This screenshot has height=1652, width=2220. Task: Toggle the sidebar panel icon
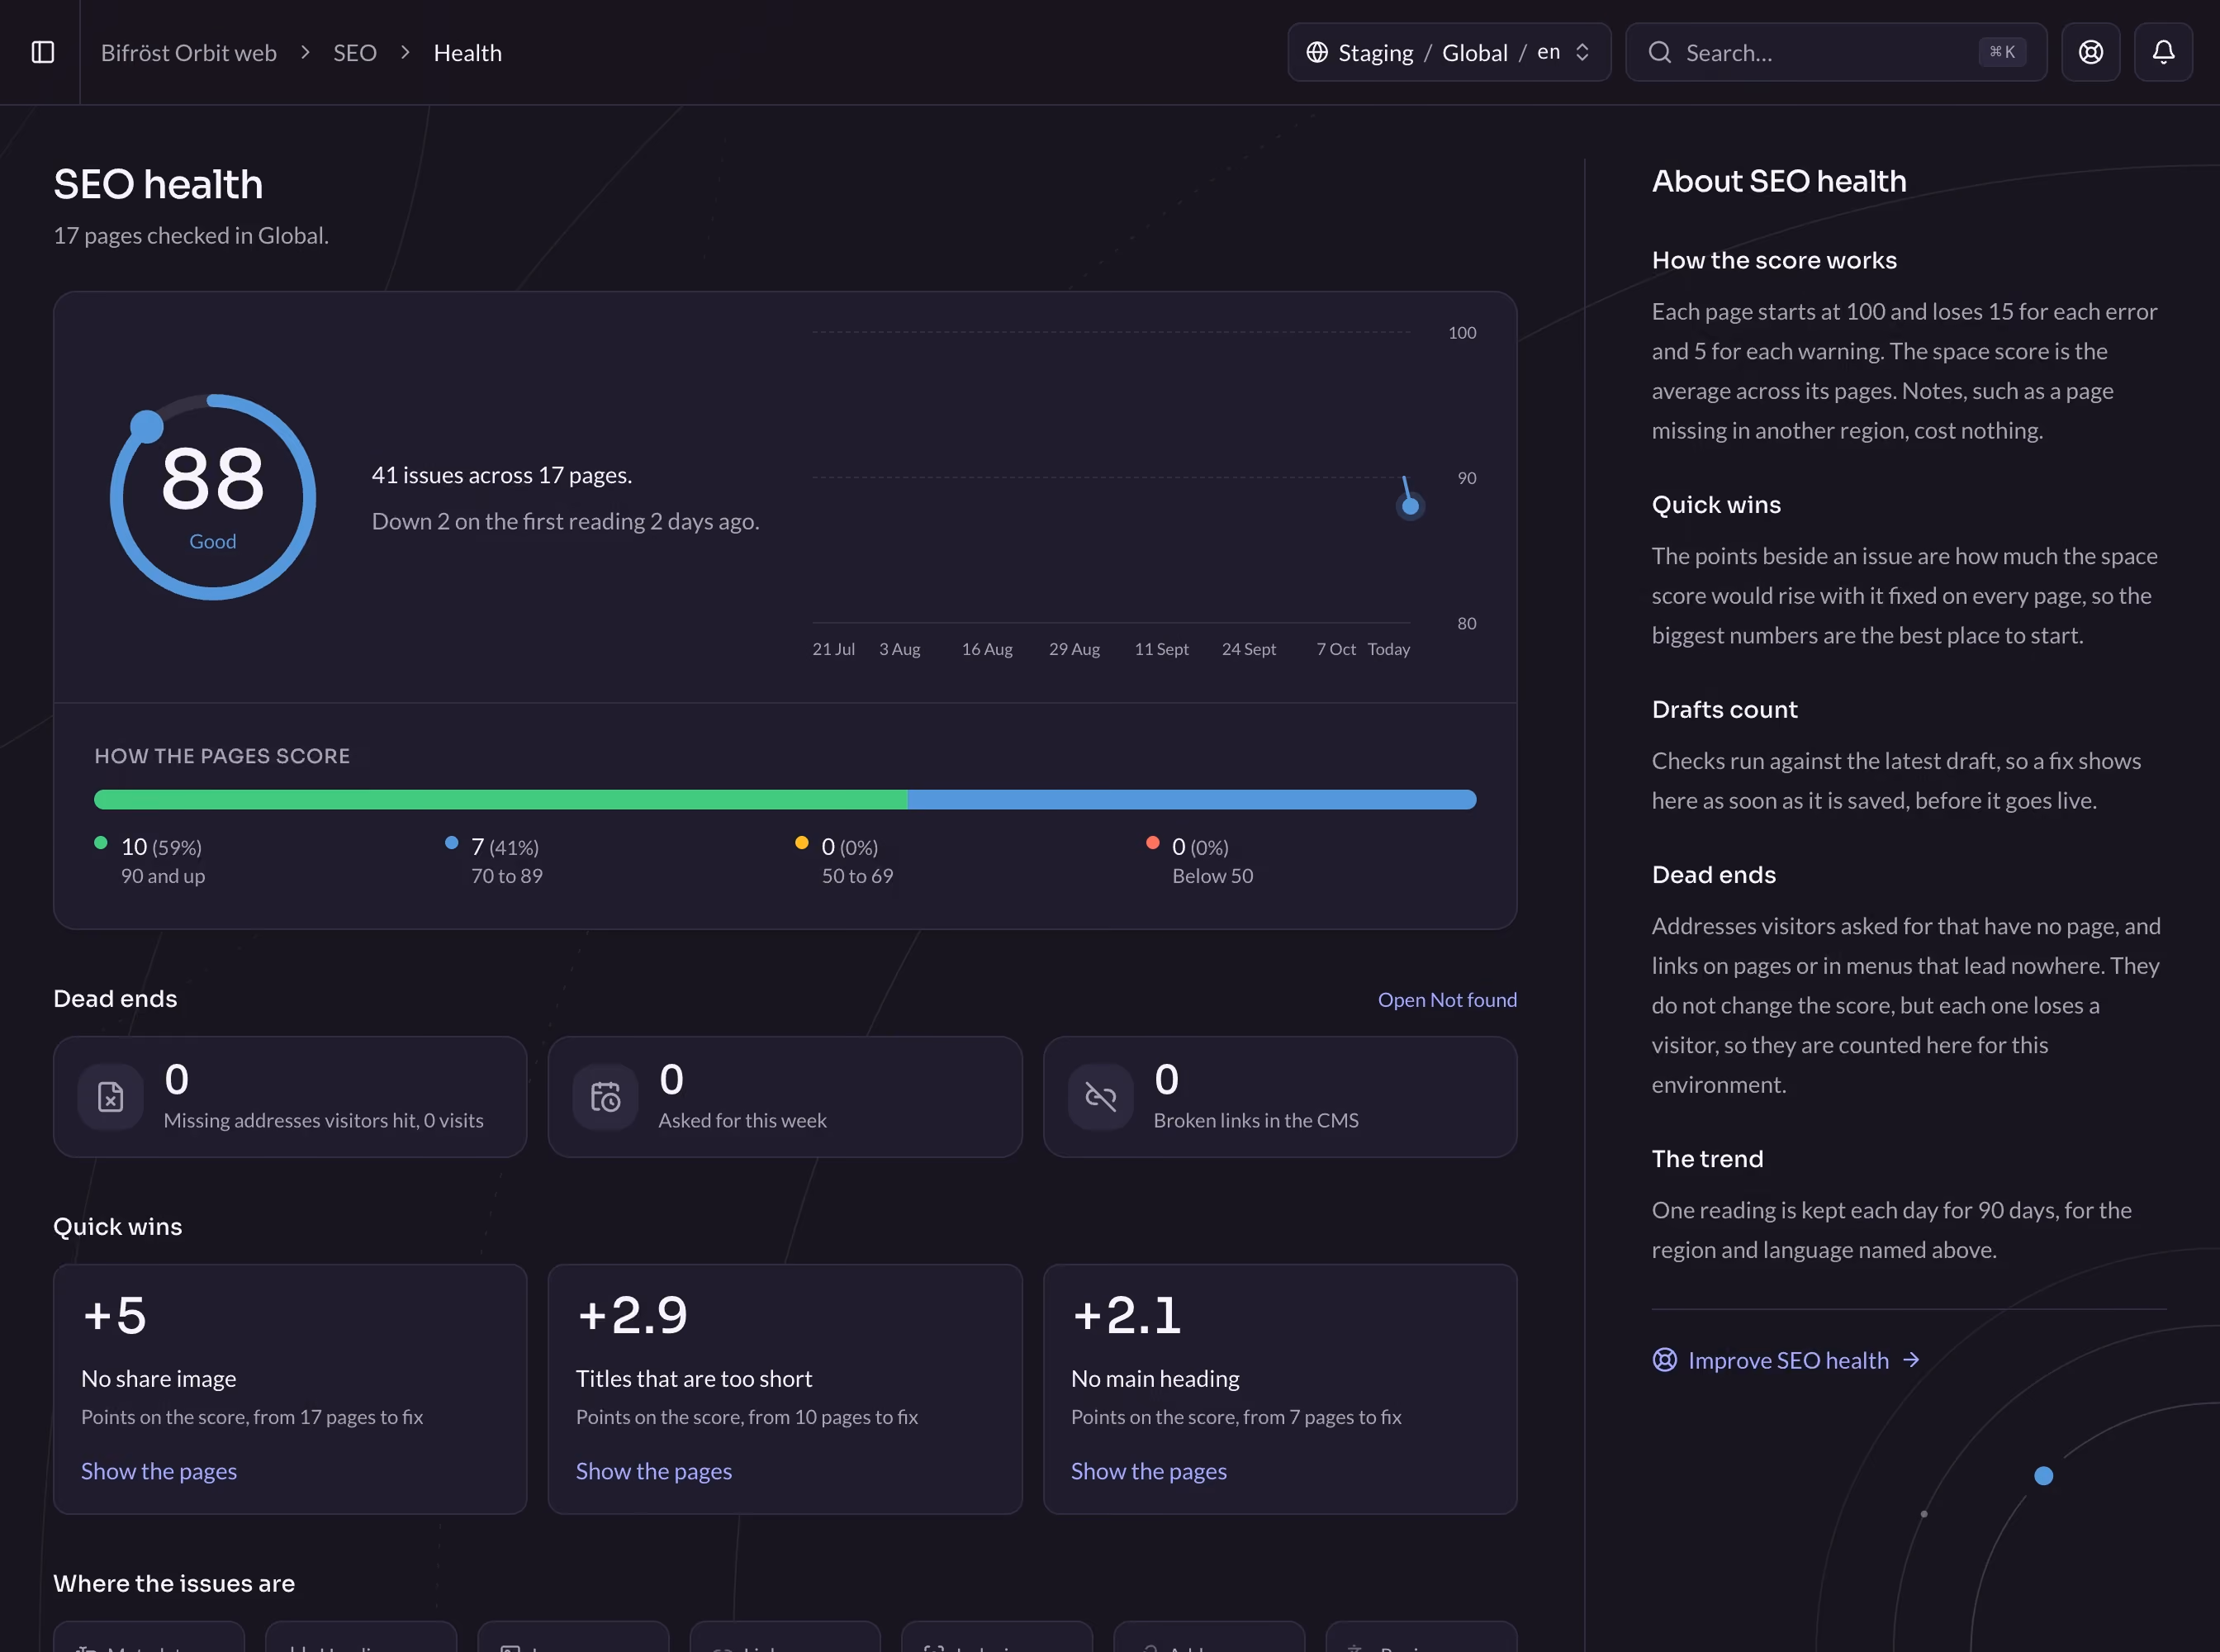[43, 52]
